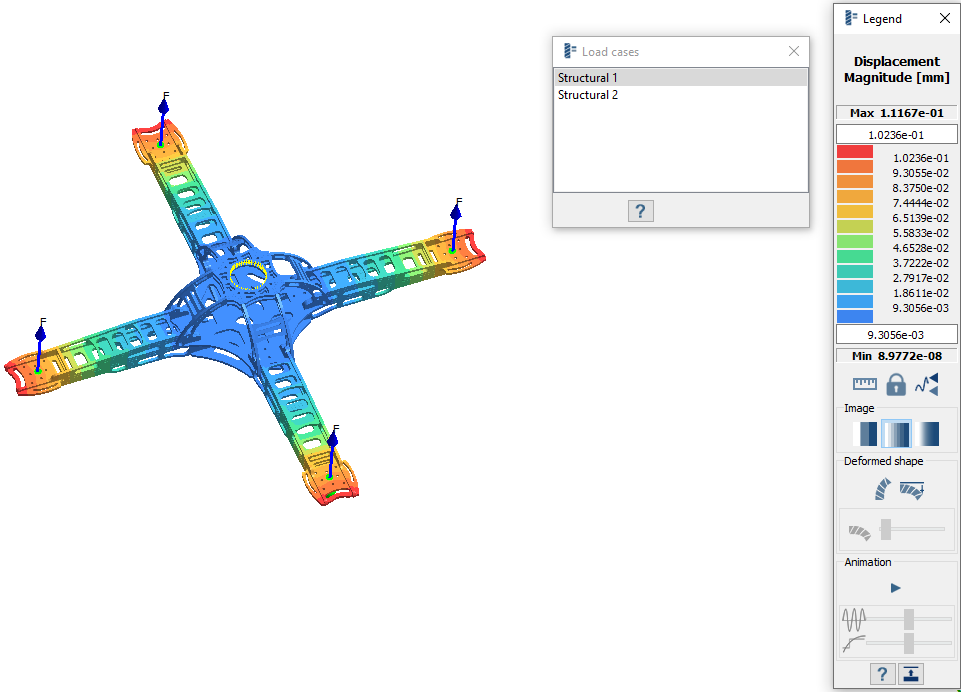Click the sine-wave animation slider handle
Image resolution: width=961 pixels, height=692 pixels.
point(909,618)
